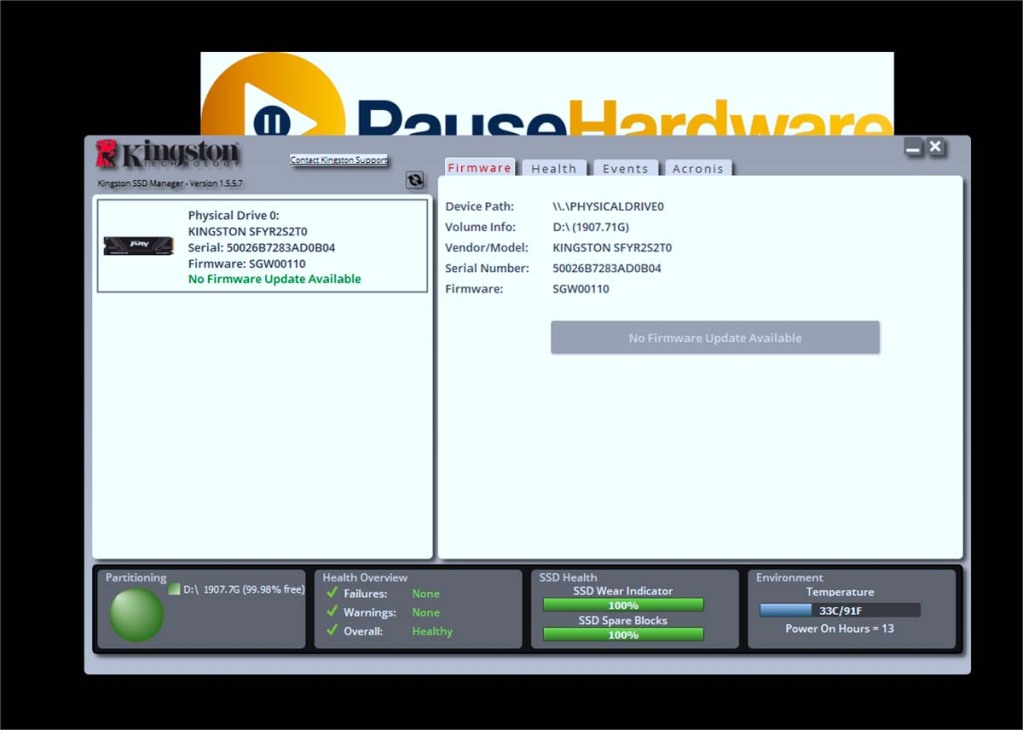Close the Kingston SSD Manager window
Viewport: 1023px width, 730px height.
(936, 147)
